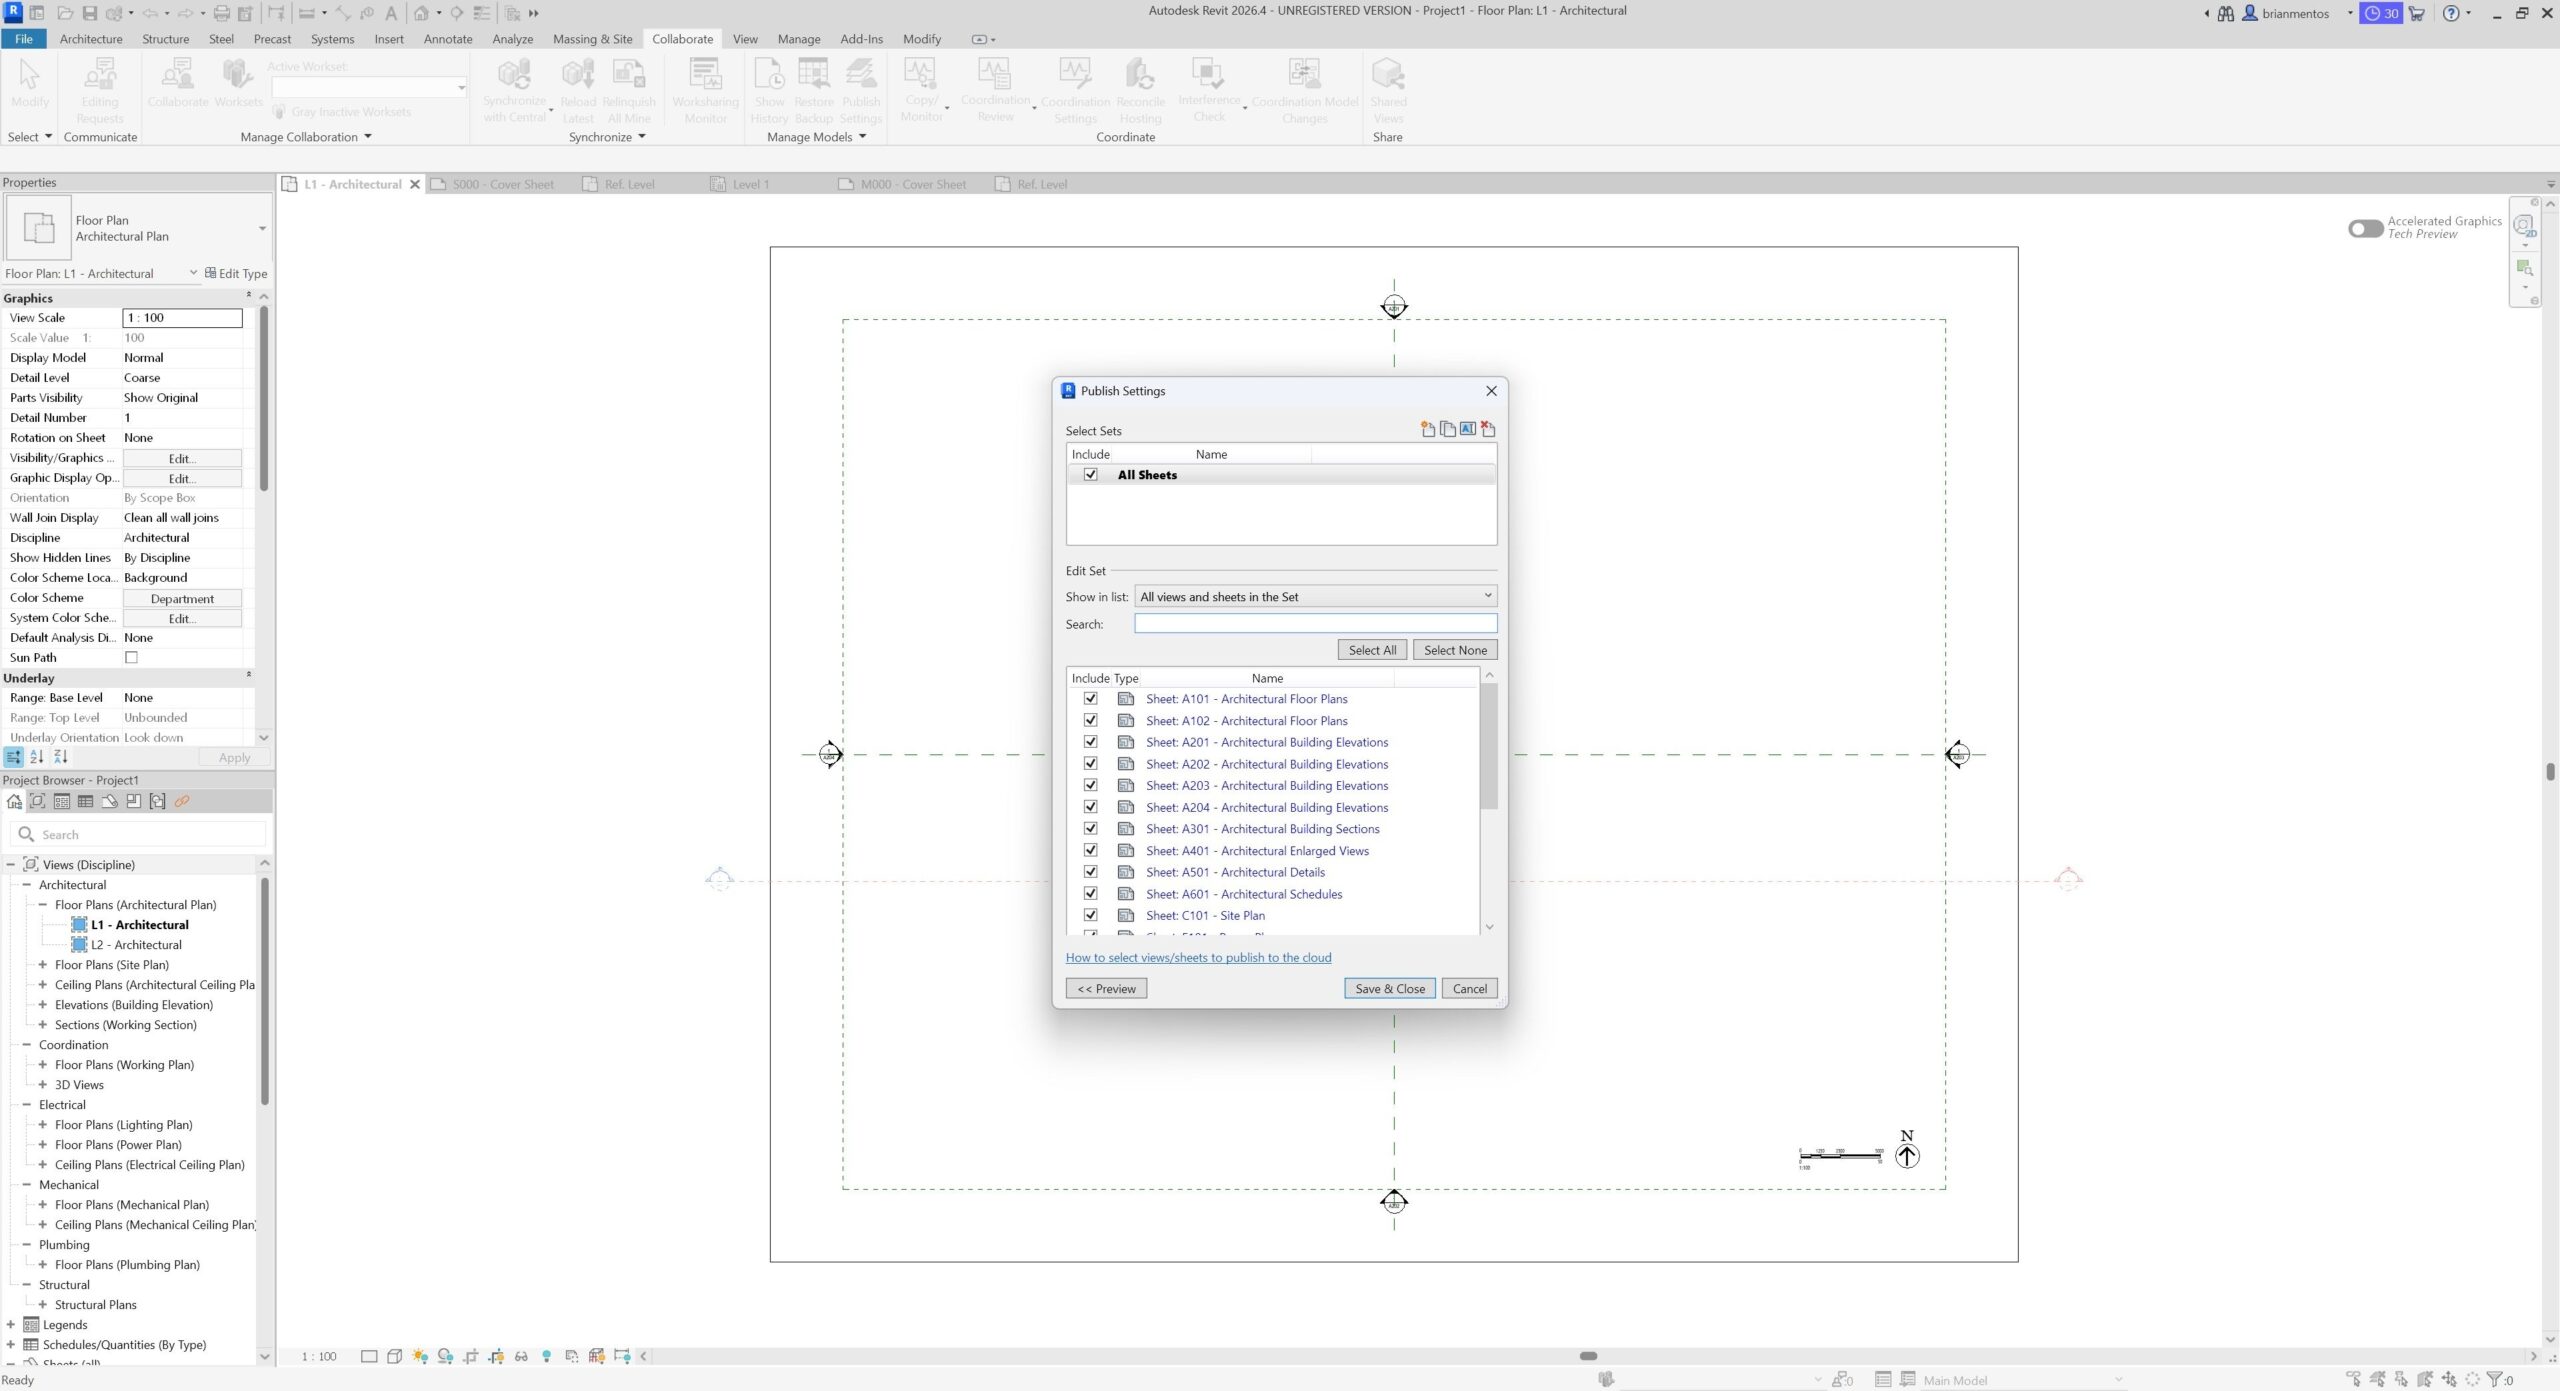
Task: Click the Save & Close button
Action: point(1390,989)
